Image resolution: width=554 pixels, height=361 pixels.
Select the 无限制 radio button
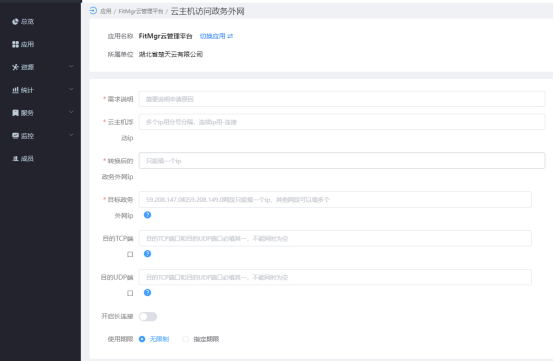[x=142, y=339]
